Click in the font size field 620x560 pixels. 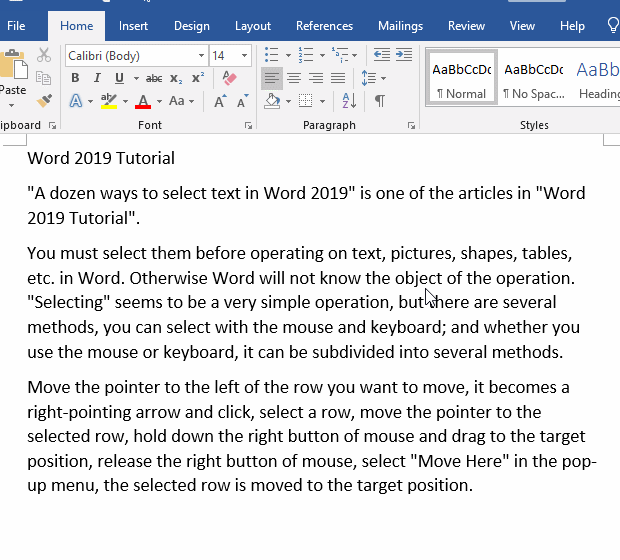(x=224, y=56)
